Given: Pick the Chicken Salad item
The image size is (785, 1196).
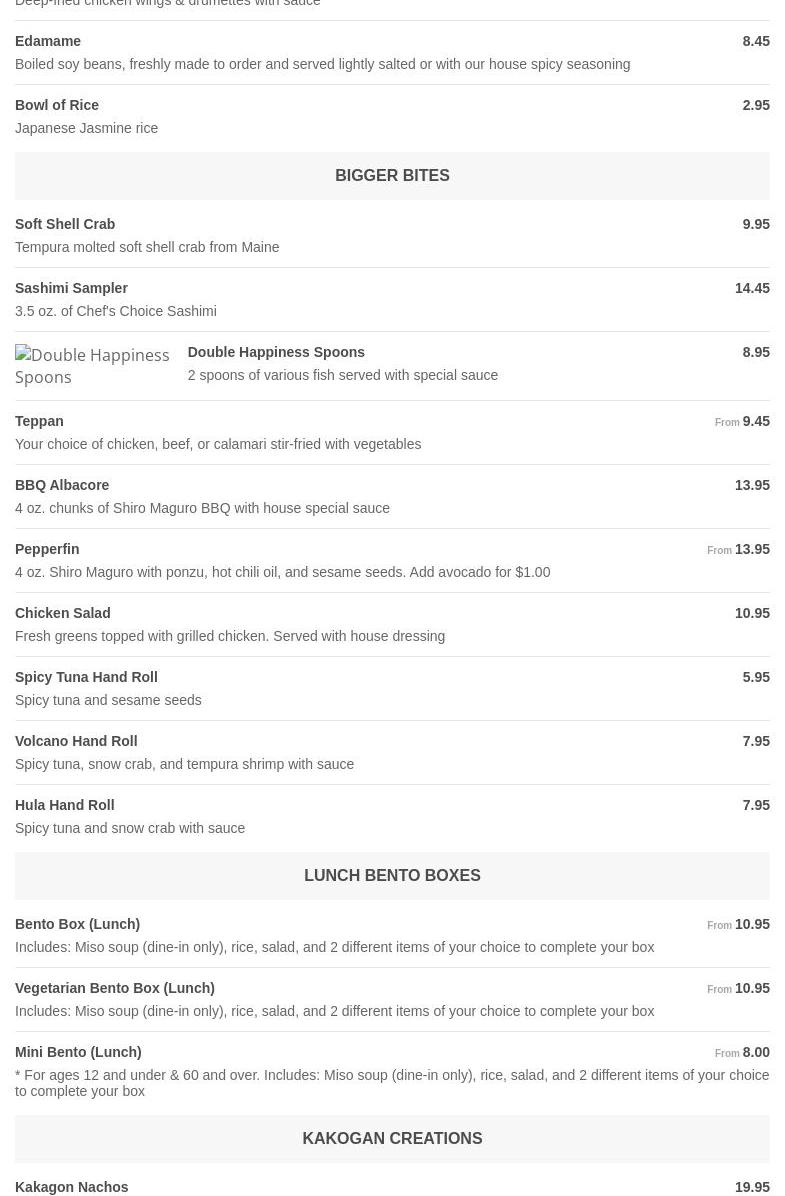Looking at the screenshot, I should click(x=62, y=613).
